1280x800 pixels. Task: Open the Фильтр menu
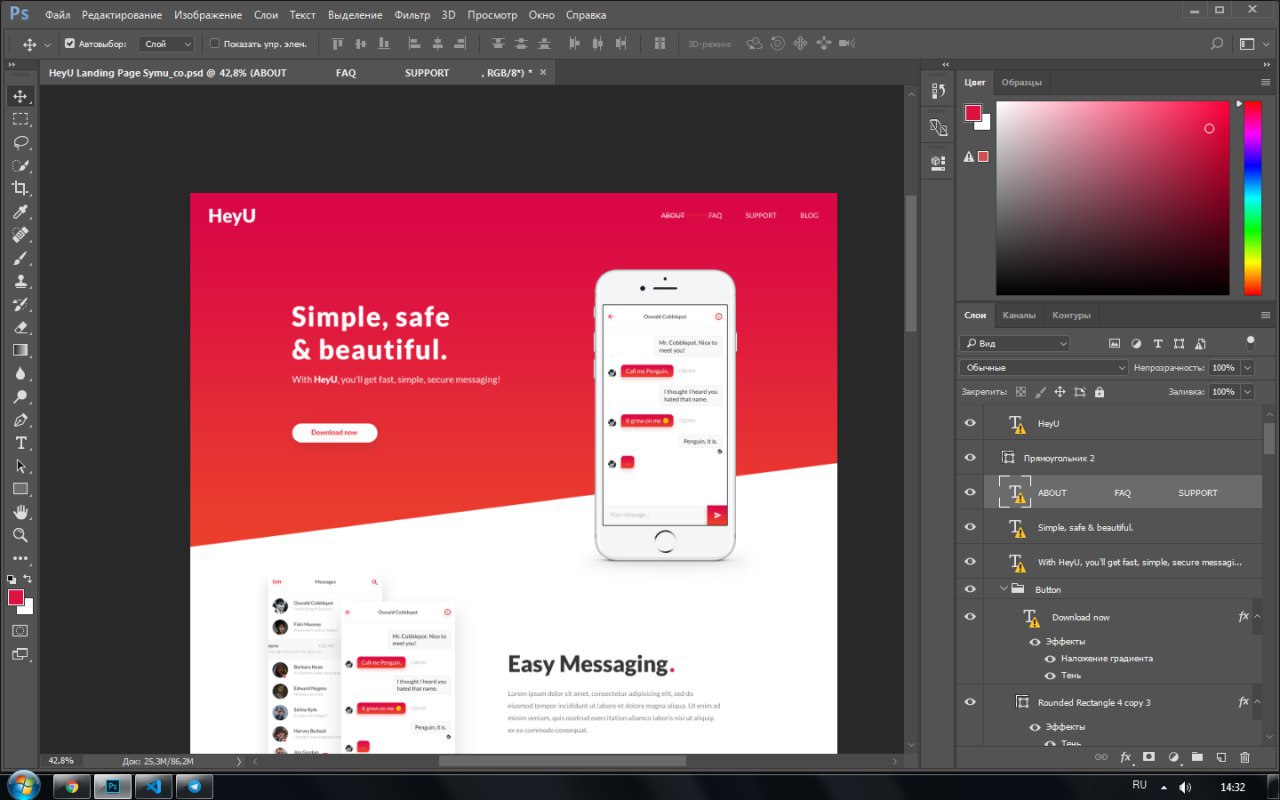[412, 15]
